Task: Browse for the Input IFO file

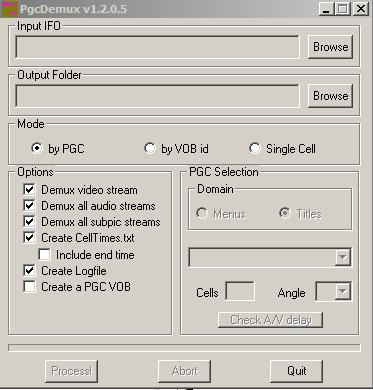Action: [330, 47]
